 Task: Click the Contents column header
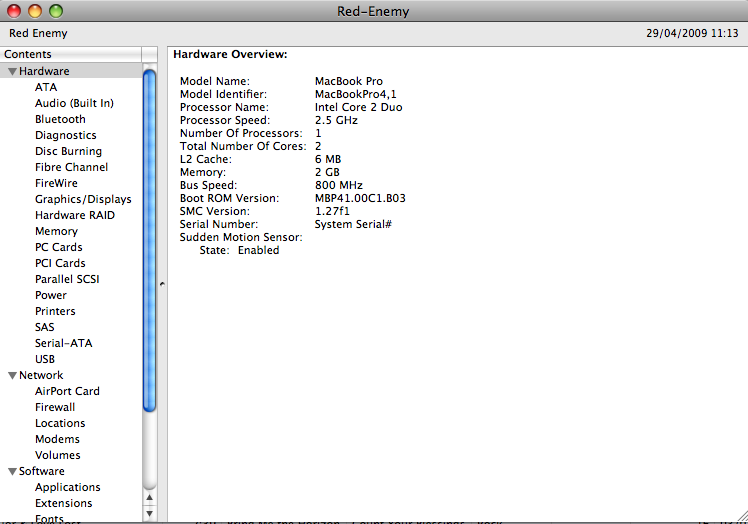pos(71,54)
